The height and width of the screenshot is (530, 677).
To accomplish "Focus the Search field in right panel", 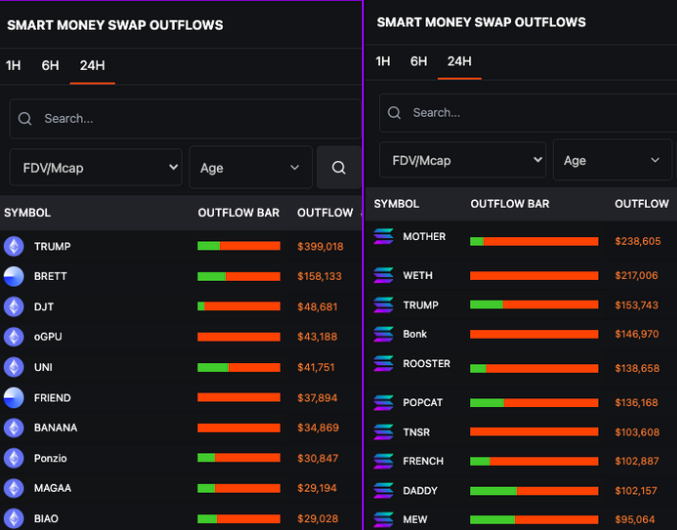I will tap(528, 113).
